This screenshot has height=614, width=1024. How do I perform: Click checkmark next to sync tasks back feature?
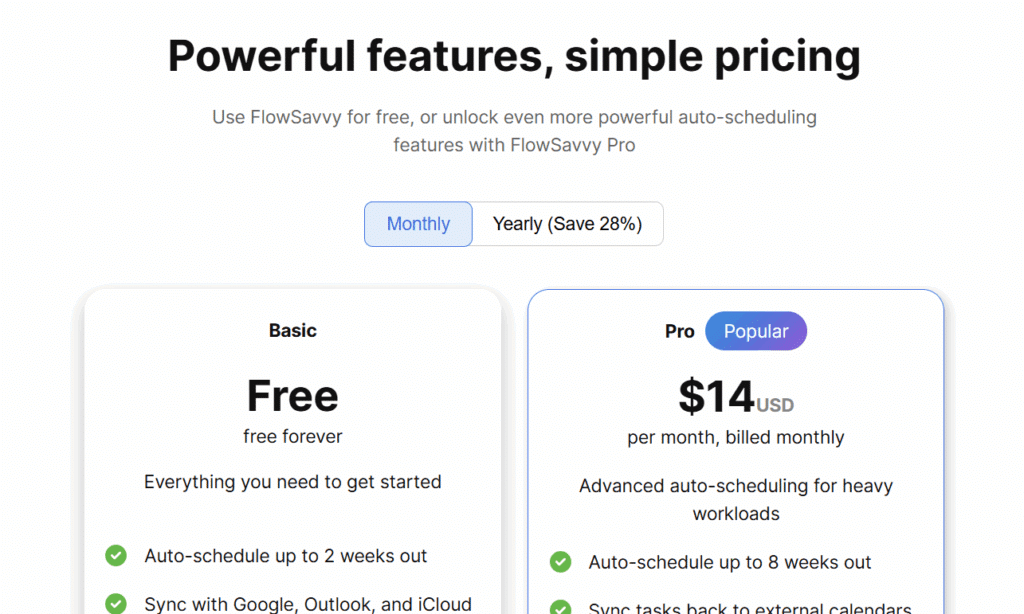pos(560,608)
